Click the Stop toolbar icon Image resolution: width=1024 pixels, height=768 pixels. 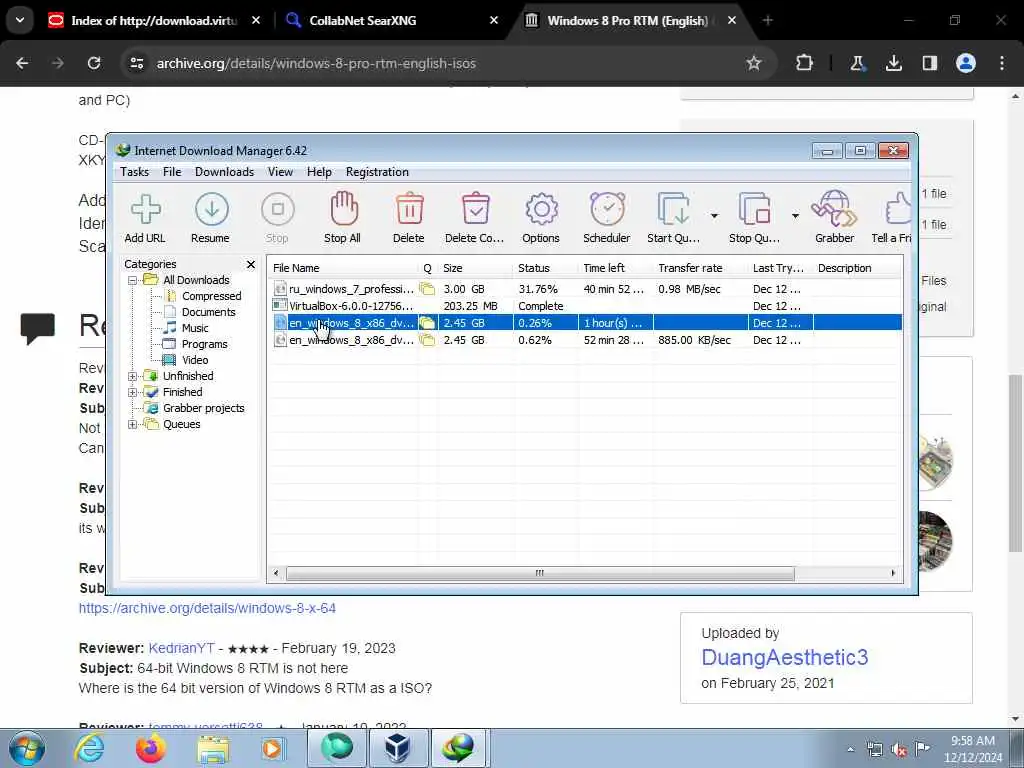point(277,217)
